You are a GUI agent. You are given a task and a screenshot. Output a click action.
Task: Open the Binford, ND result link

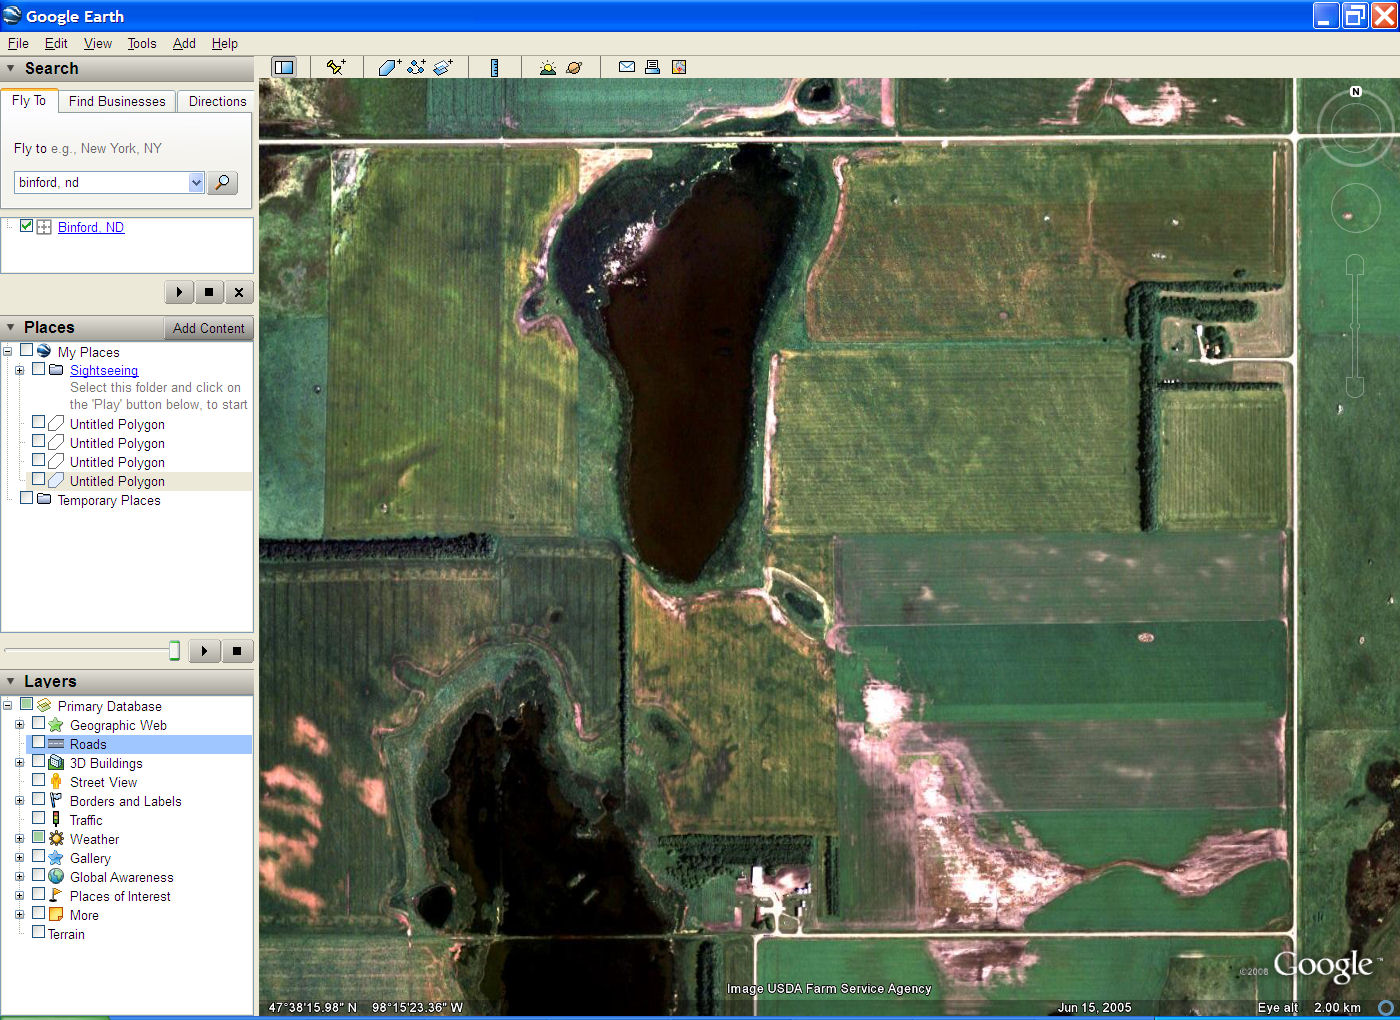click(91, 227)
